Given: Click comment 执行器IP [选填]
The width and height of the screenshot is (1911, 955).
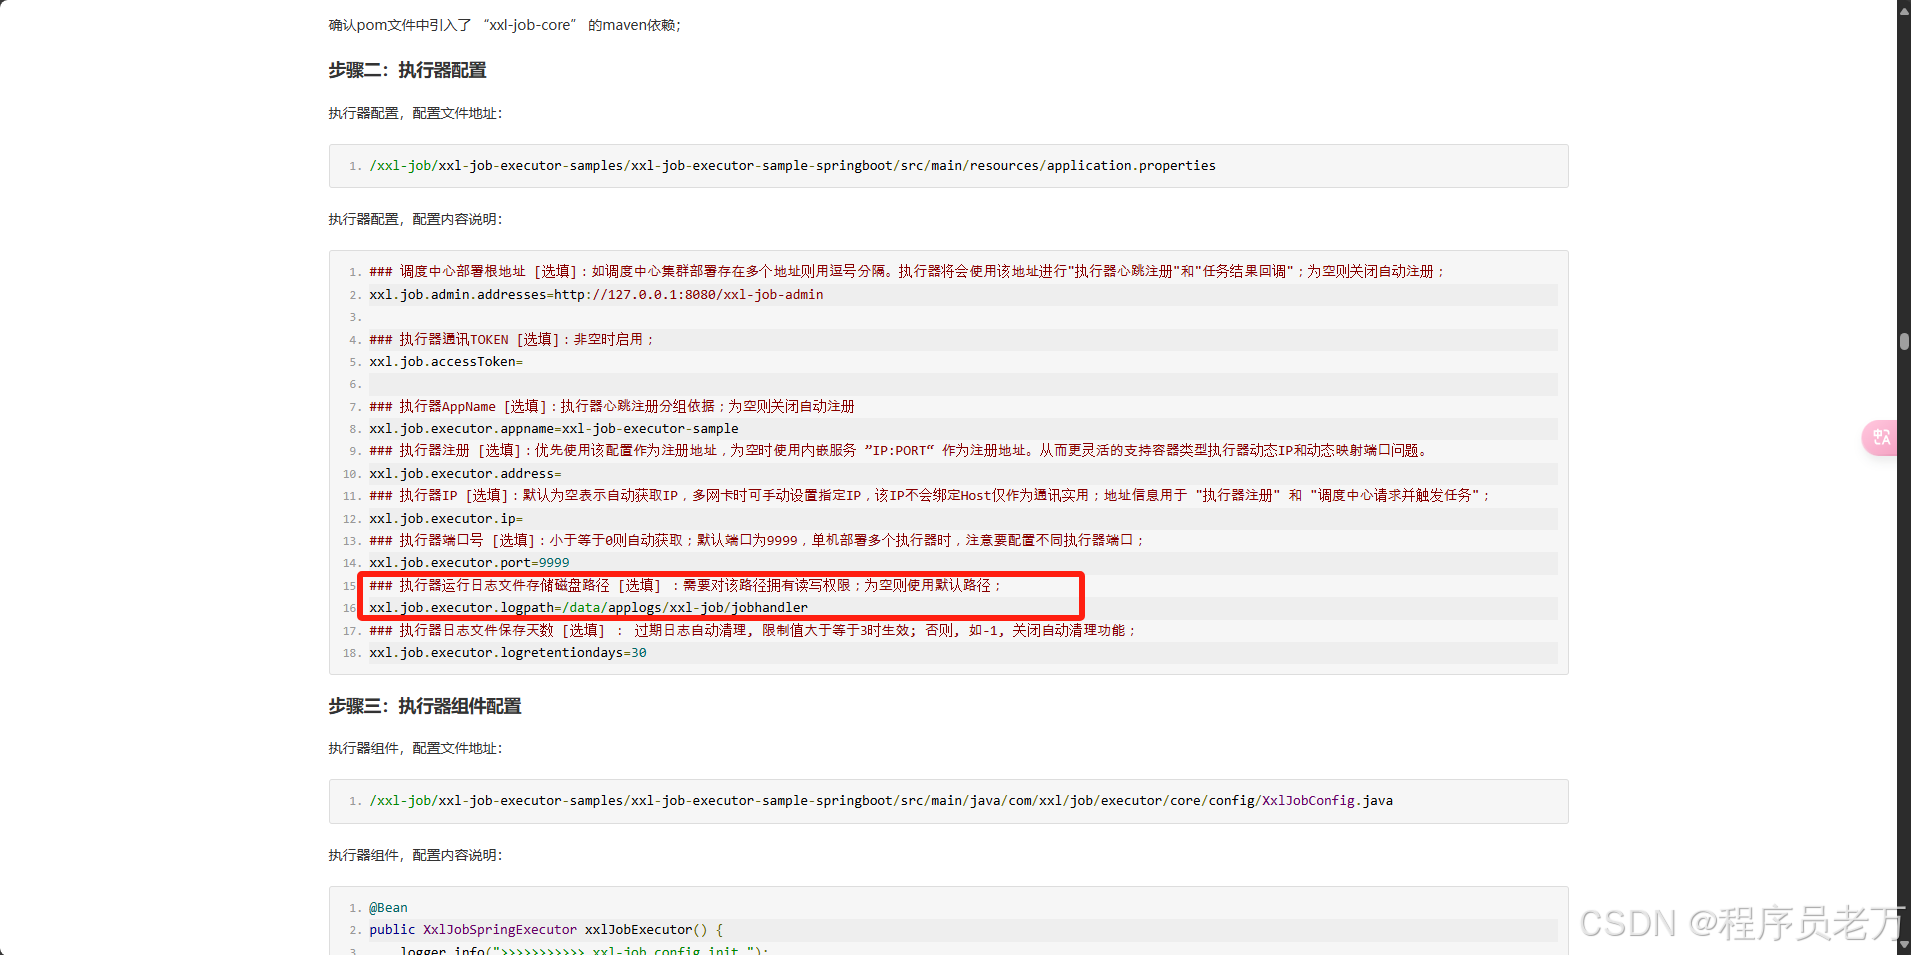Looking at the screenshot, I should [931, 496].
